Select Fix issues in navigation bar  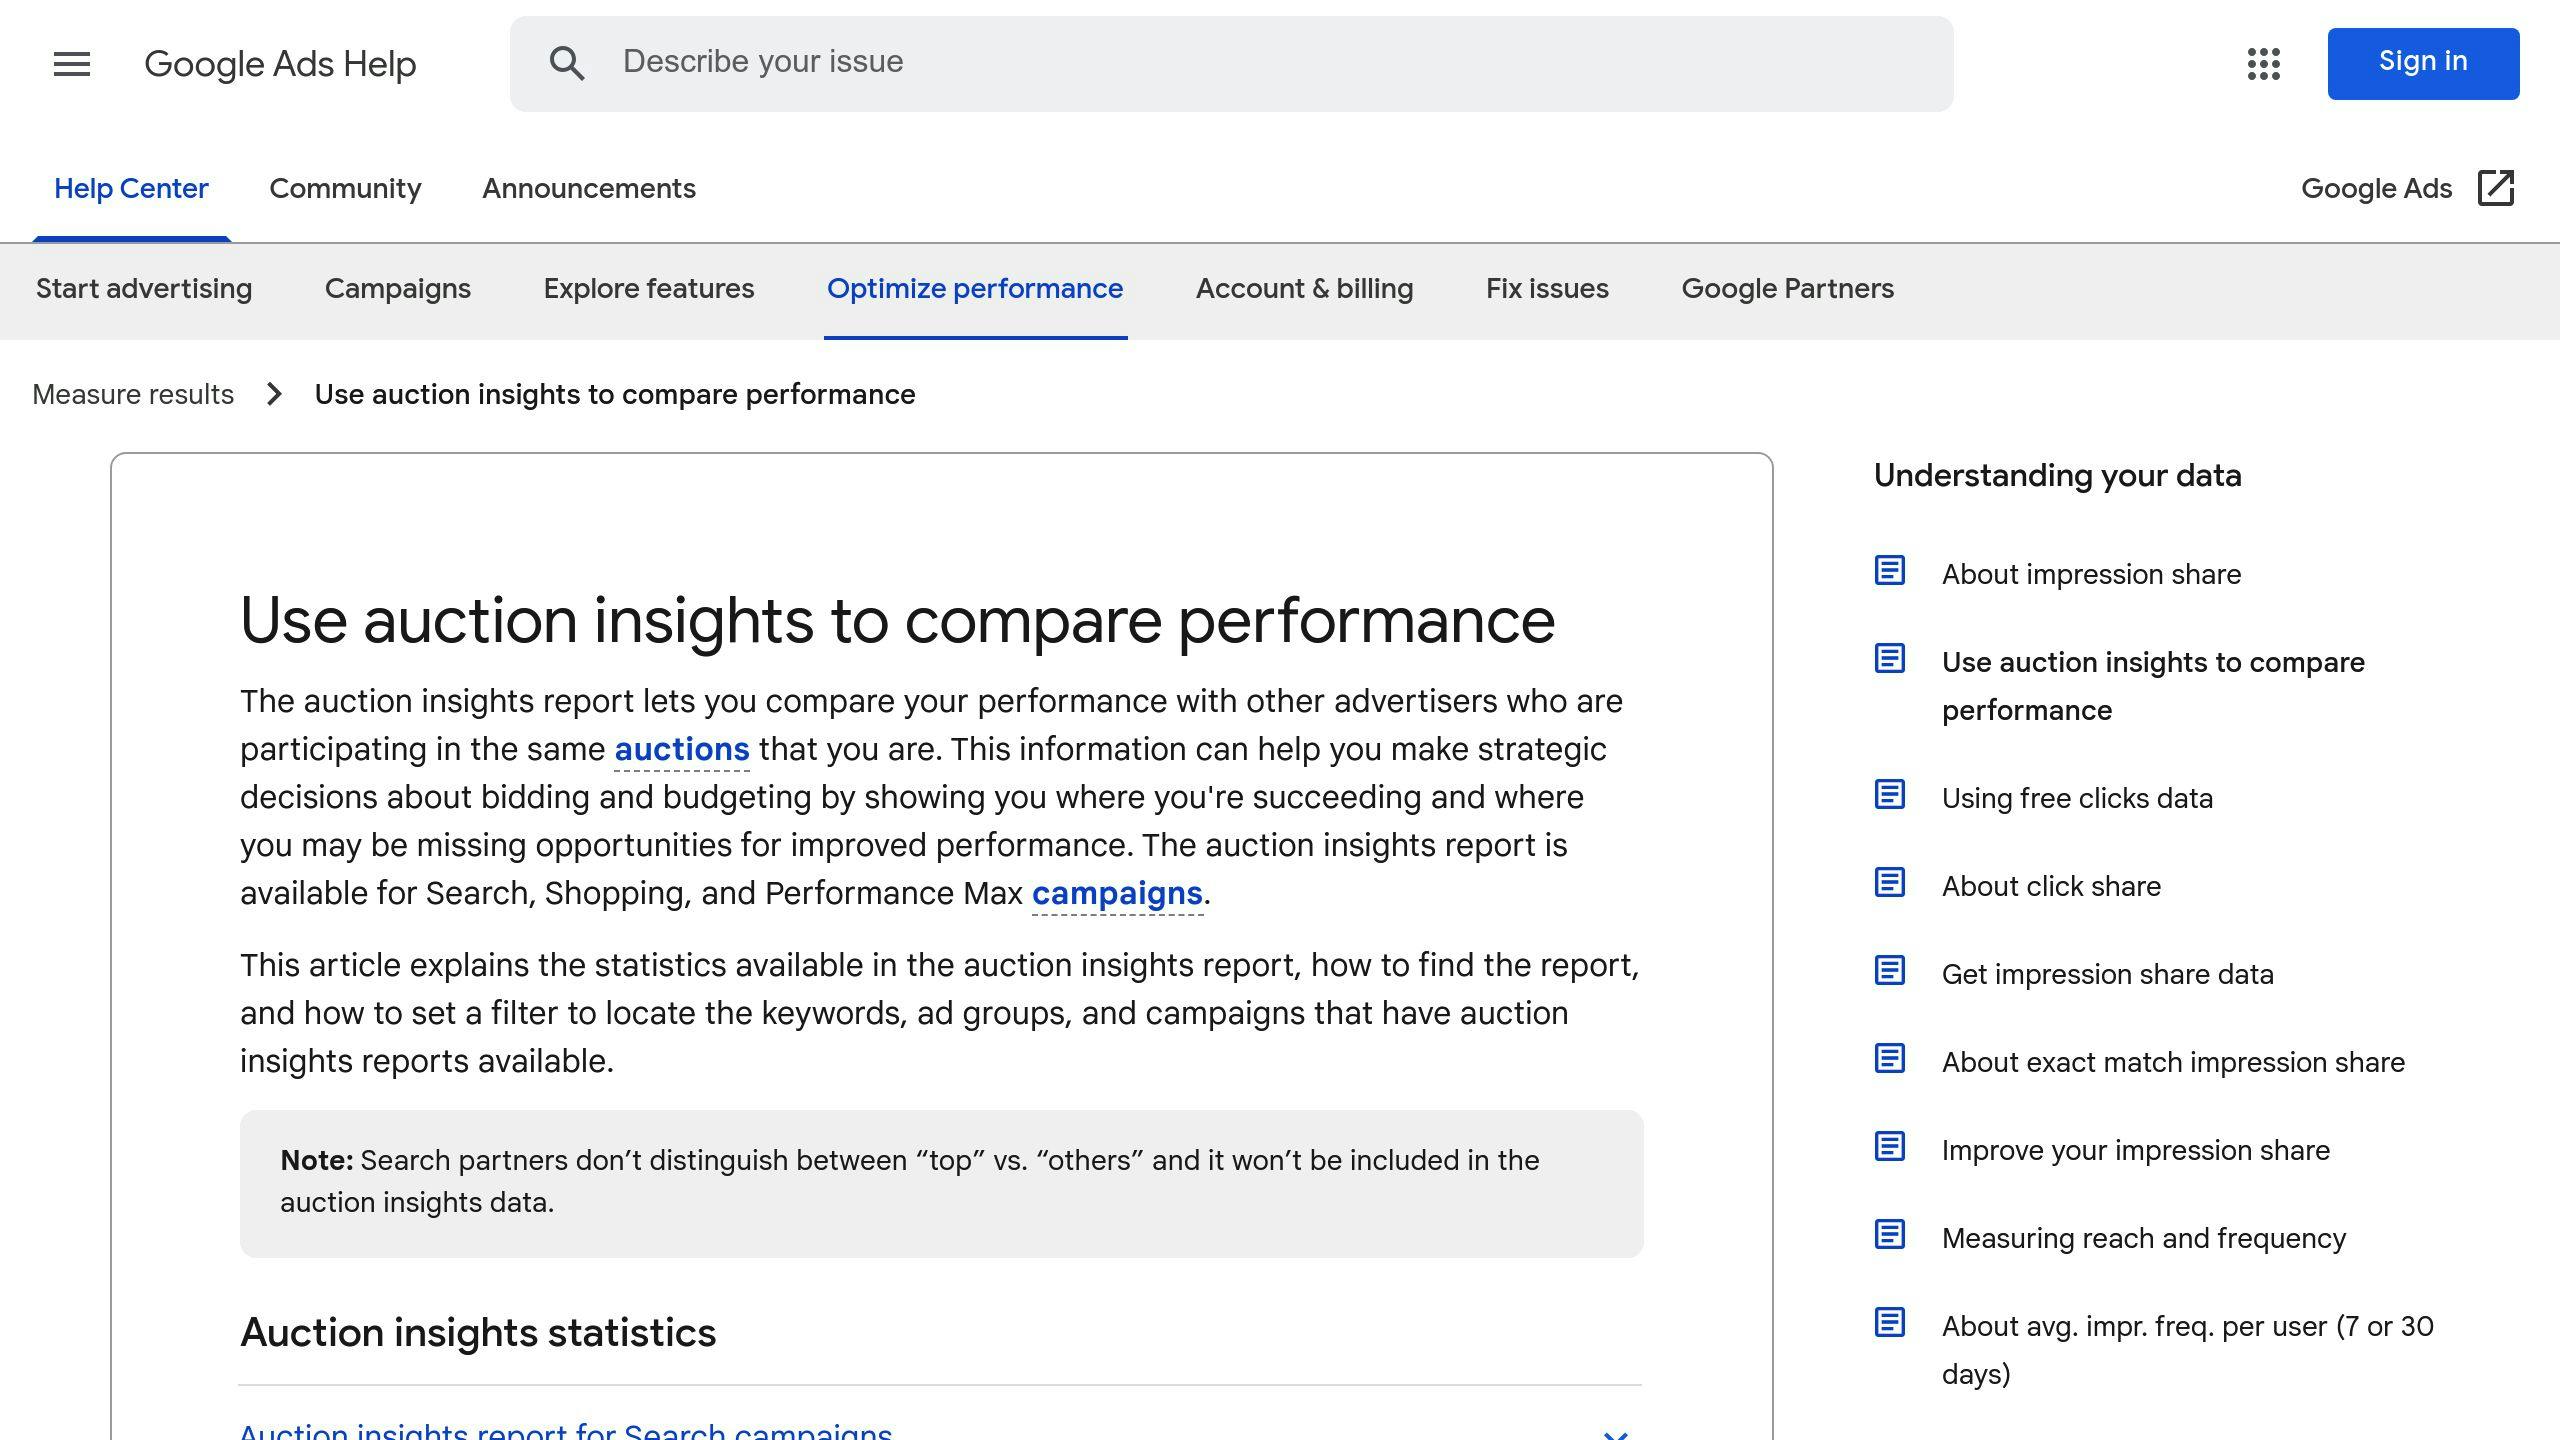(1547, 288)
